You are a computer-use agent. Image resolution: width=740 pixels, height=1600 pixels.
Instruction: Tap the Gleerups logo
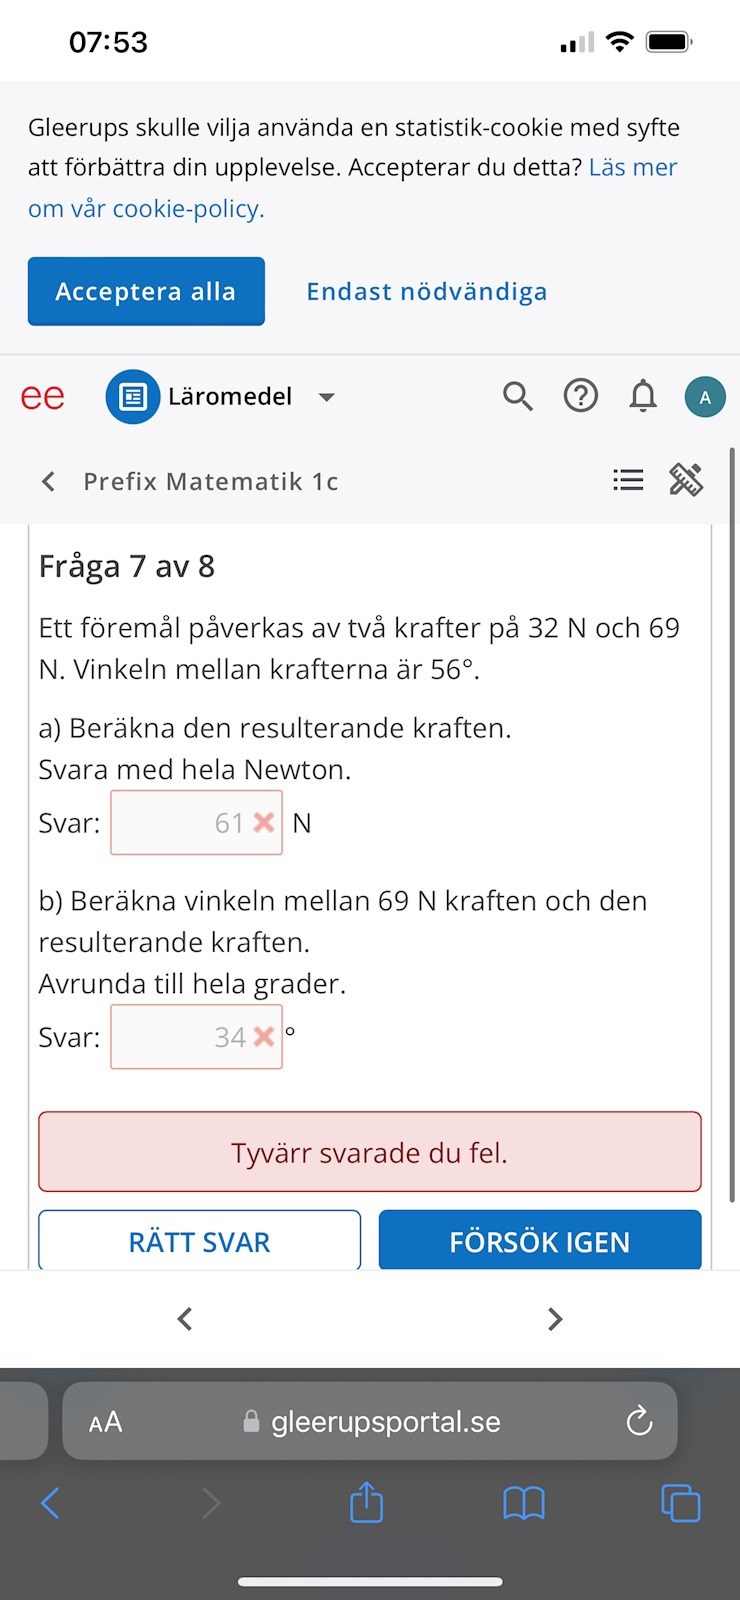pos(43,397)
